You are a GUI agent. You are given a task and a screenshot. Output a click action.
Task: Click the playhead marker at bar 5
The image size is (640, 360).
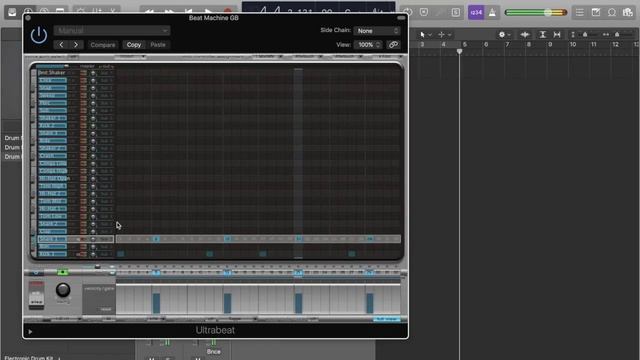click(x=460, y=51)
